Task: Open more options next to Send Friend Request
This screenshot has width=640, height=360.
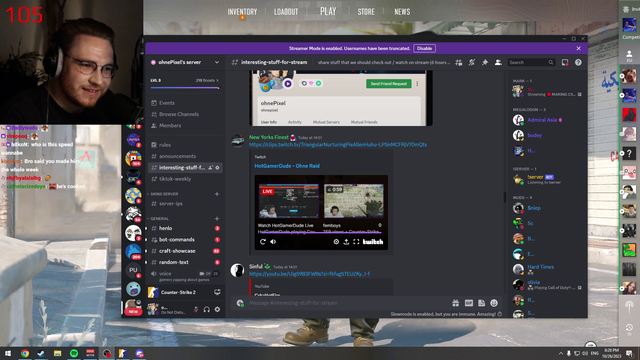Action: pos(417,84)
